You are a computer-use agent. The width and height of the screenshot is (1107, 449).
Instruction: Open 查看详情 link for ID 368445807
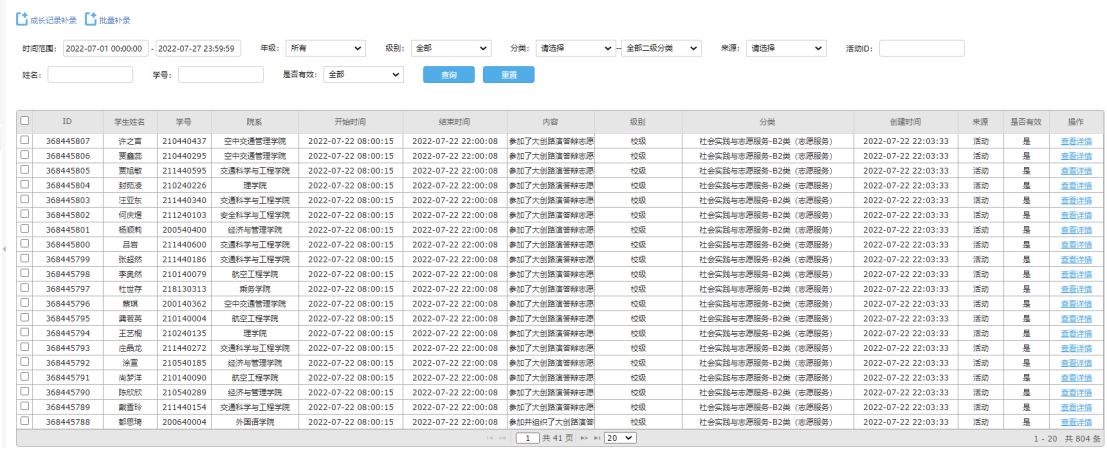point(1076,141)
